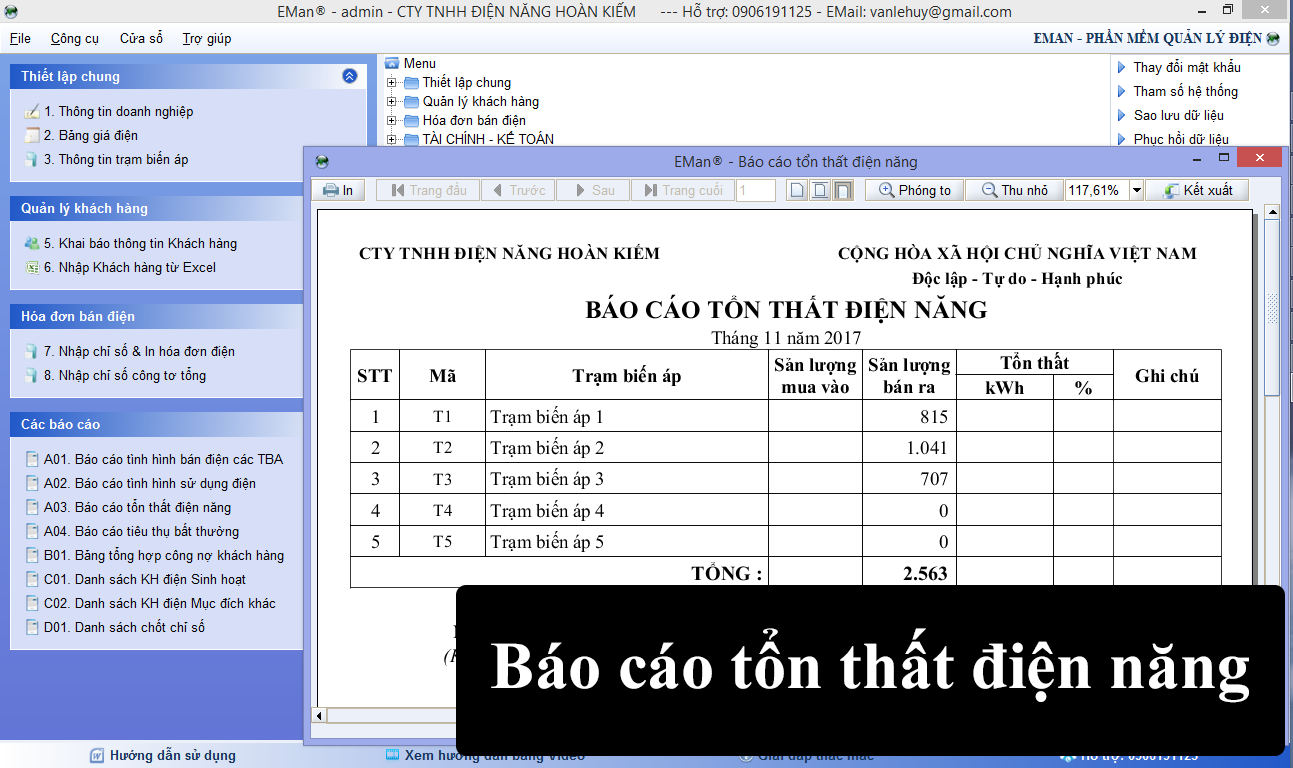The width and height of the screenshot is (1293, 768).
Task: Jump to last page Trang cuối
Action: (x=682, y=190)
